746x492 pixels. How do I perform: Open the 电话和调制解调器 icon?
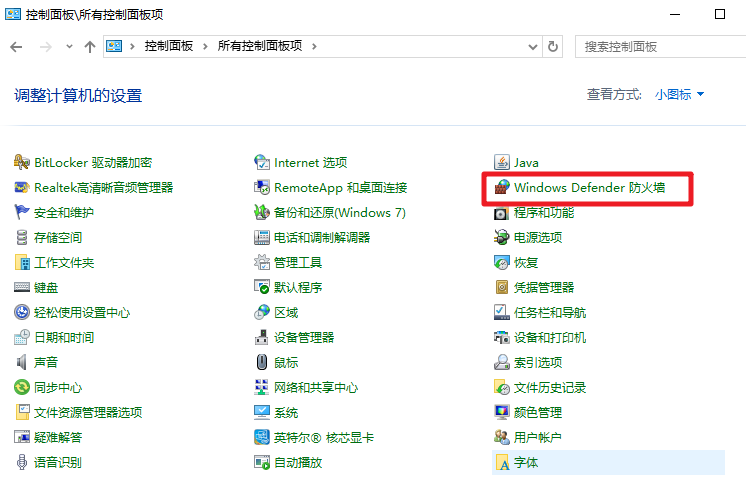click(262, 237)
